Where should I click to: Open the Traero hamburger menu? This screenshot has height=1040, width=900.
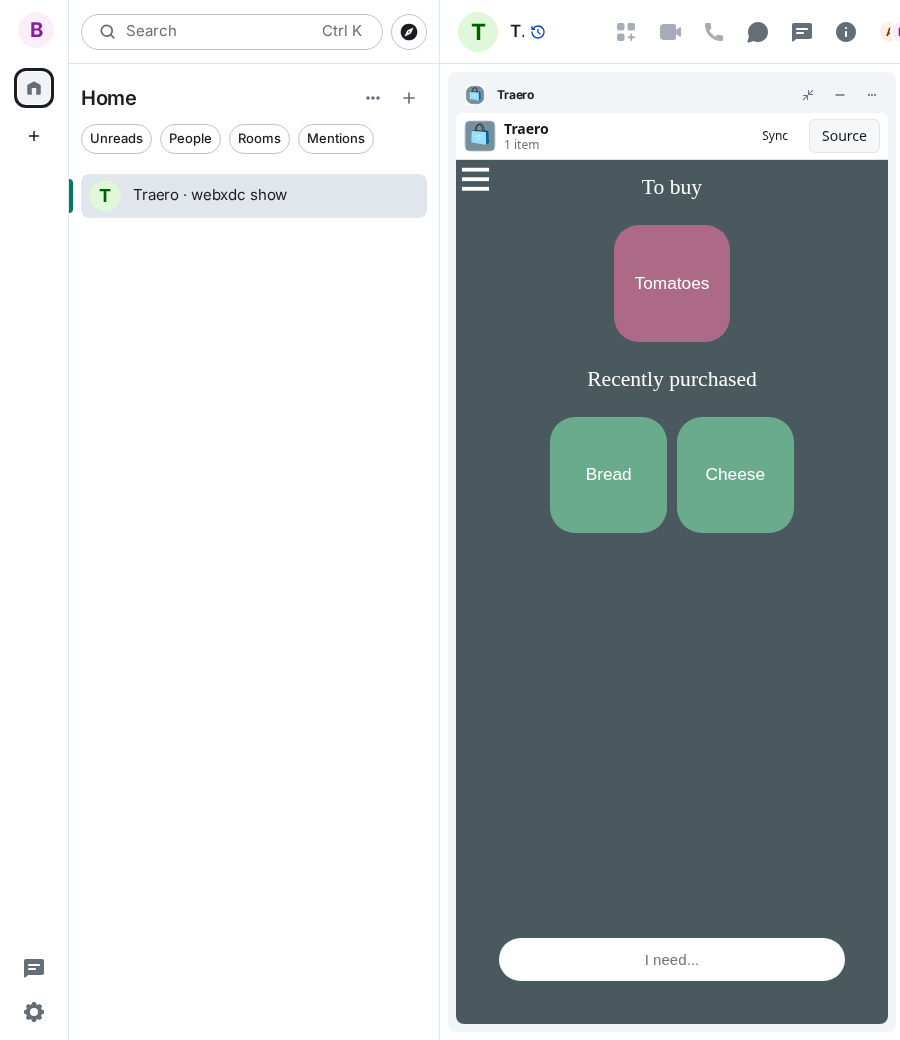pyautogui.click(x=476, y=179)
